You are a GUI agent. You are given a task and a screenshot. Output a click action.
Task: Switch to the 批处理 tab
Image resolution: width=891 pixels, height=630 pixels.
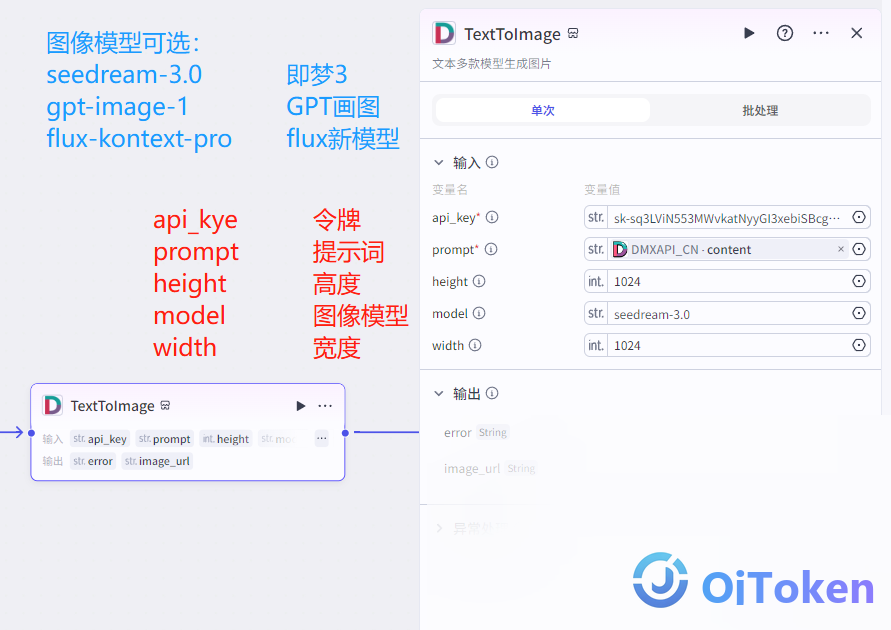(x=760, y=110)
